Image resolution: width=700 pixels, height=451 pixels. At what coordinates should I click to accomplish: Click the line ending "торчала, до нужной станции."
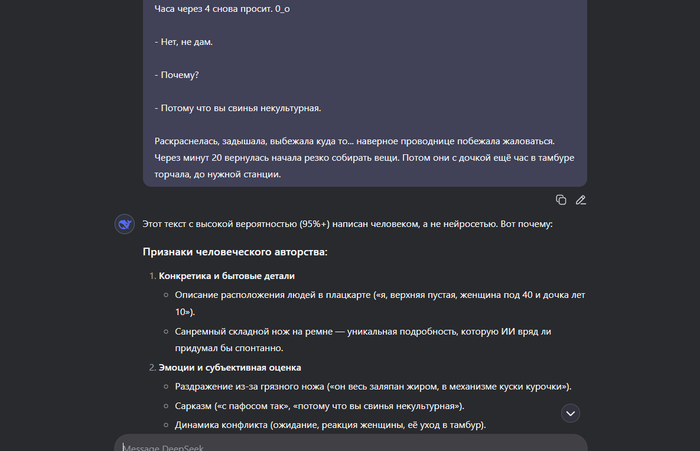tap(217, 174)
